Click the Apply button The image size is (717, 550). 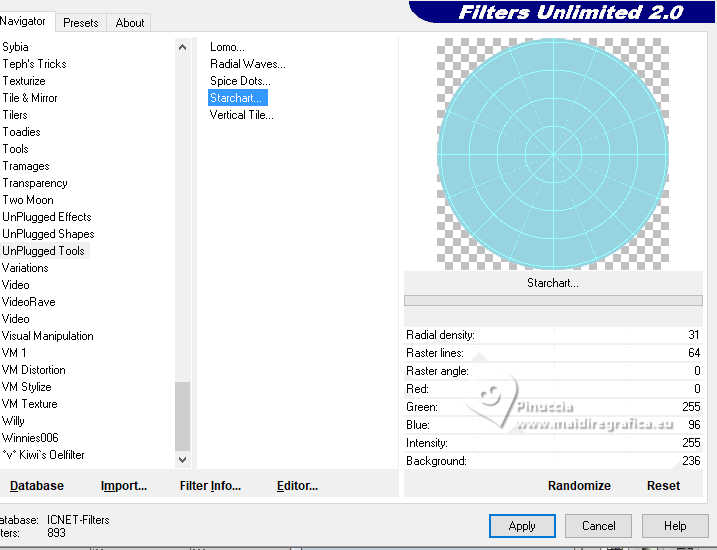522,525
